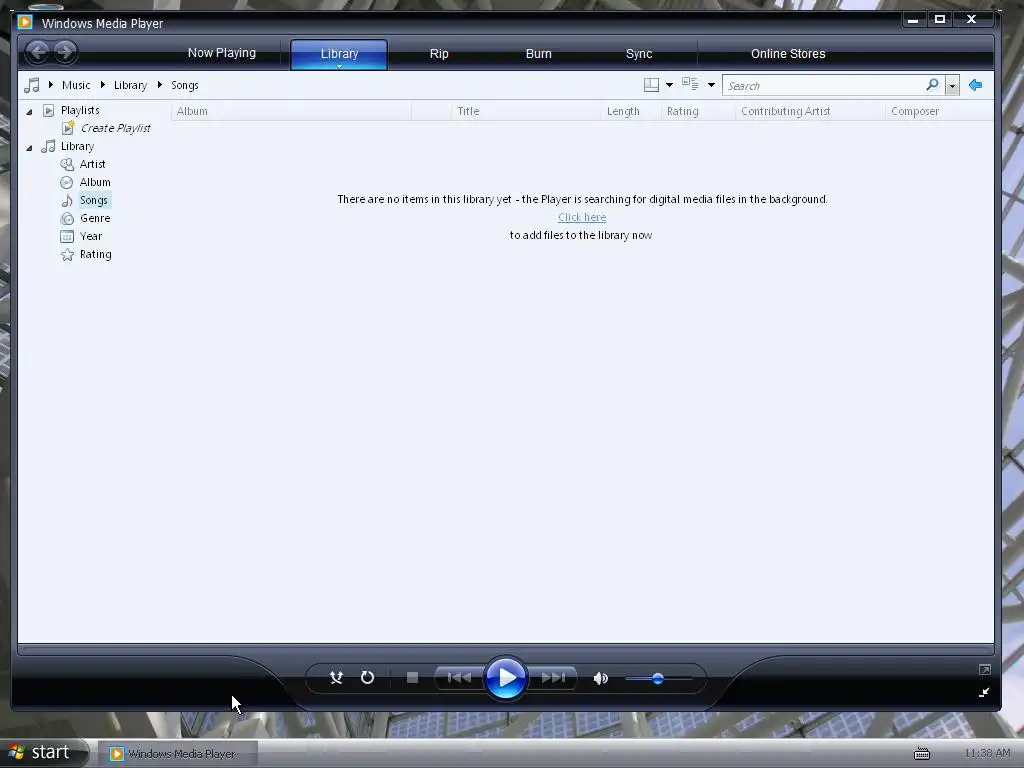The width and height of the screenshot is (1024, 768).
Task: Click the Create Playlist icon
Action: 68,128
